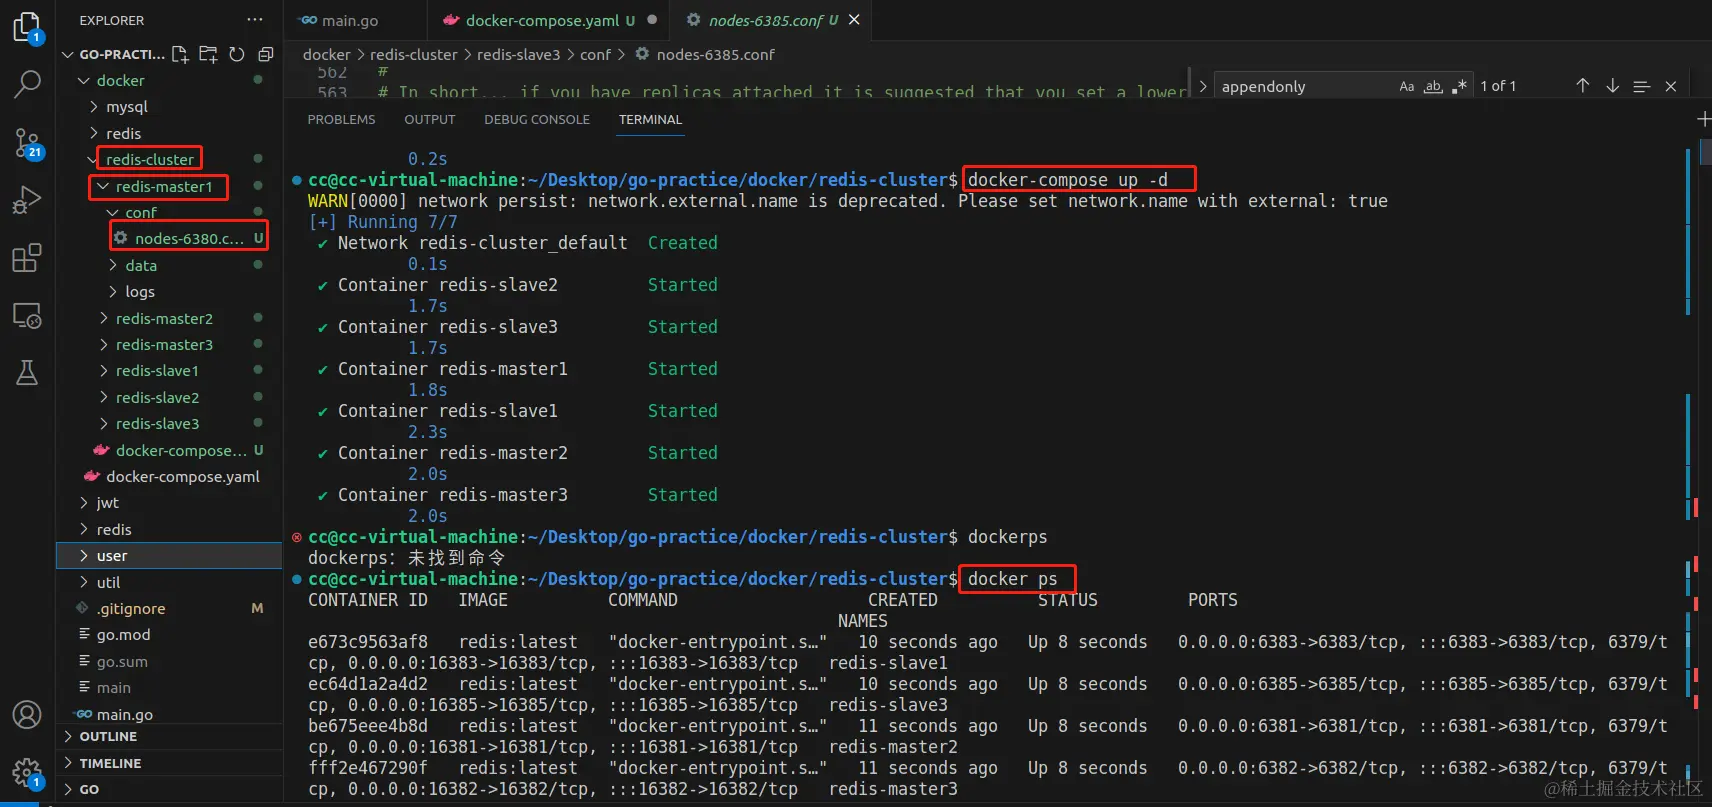Open the Search view in activity bar
Screen dimensions: 1712x807
[27, 84]
